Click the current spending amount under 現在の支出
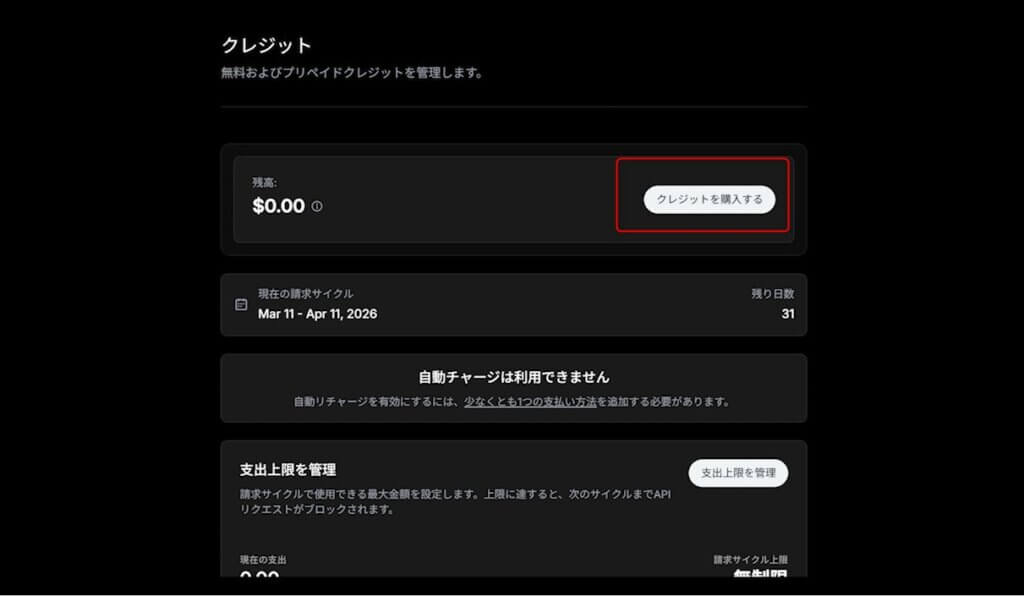The height and width of the screenshot is (596, 1024). pos(259,574)
